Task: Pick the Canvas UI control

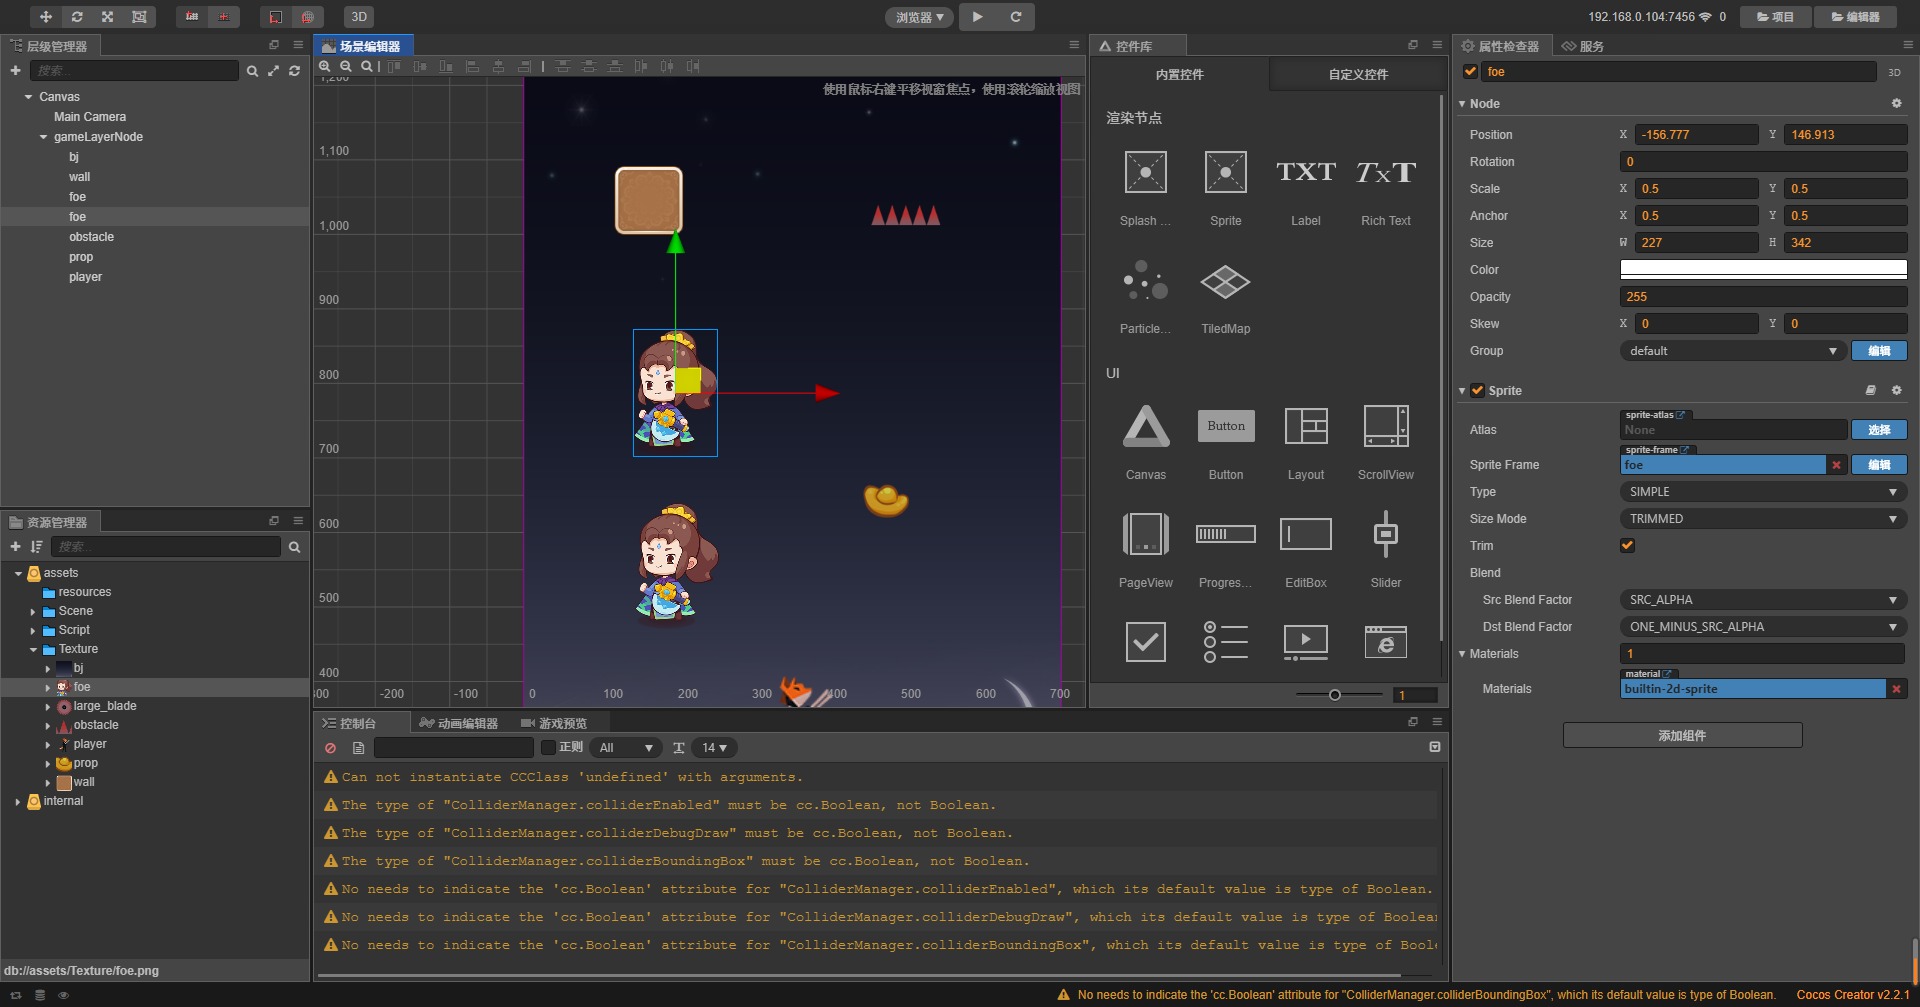Action: coord(1145,442)
